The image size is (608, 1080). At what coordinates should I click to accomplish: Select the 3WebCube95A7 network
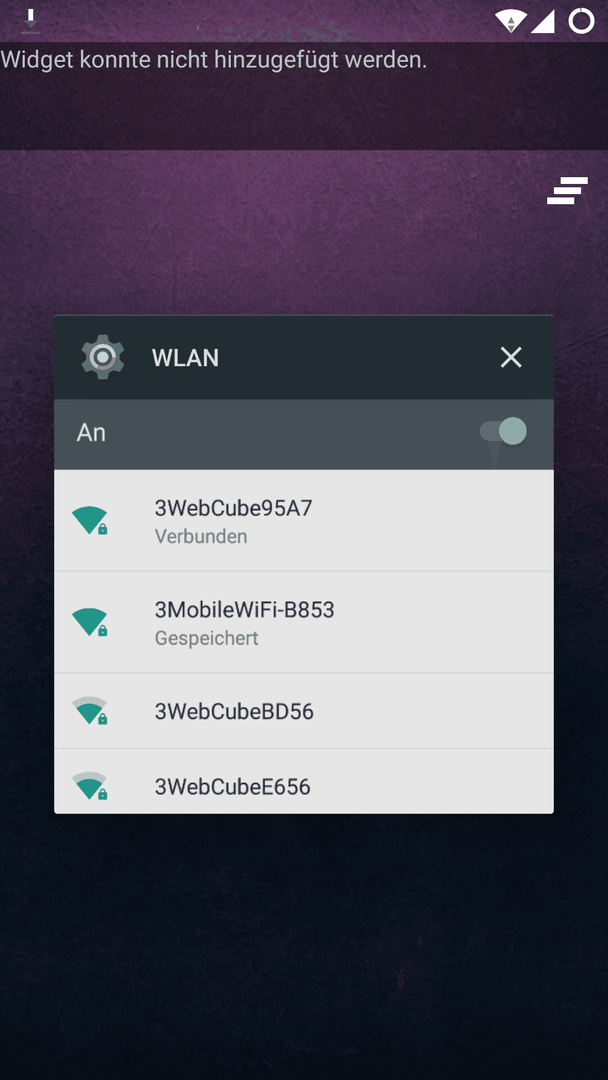pos(304,521)
